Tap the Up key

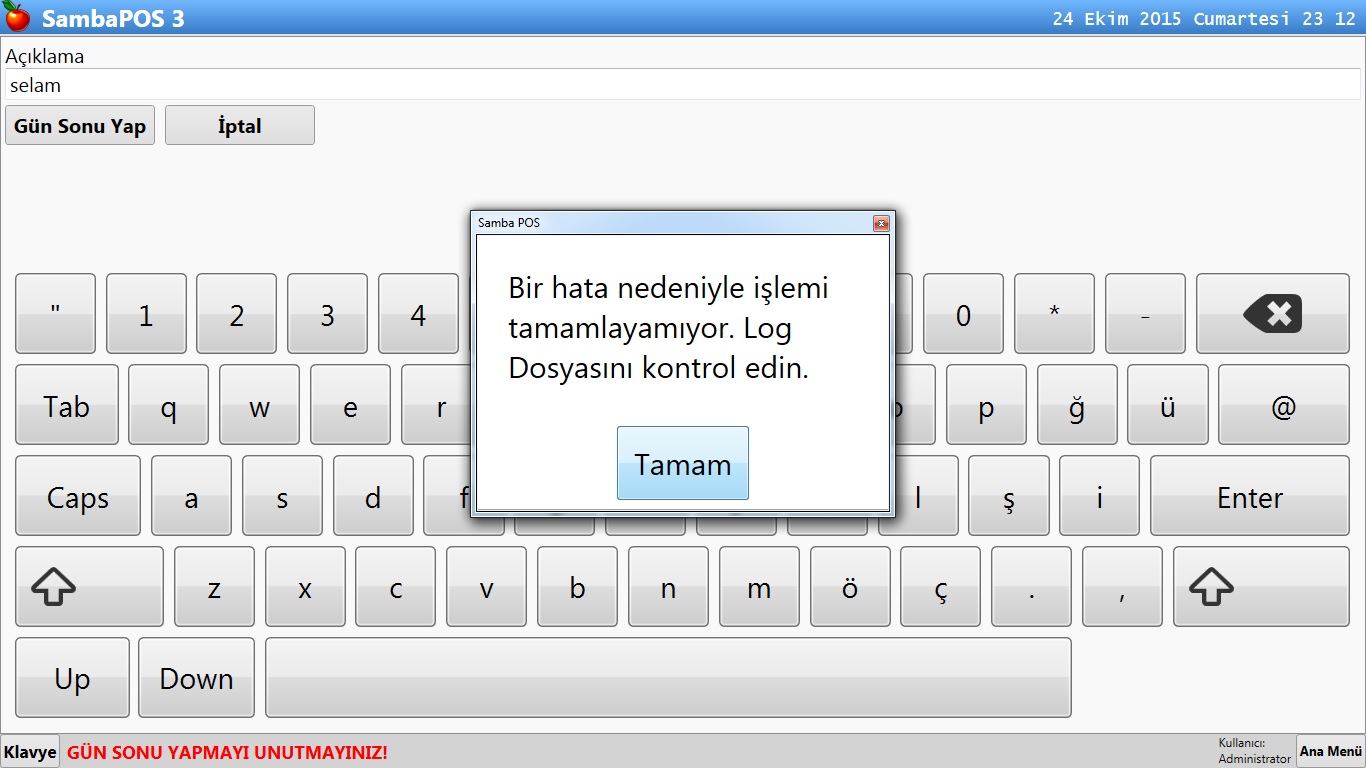pos(72,678)
